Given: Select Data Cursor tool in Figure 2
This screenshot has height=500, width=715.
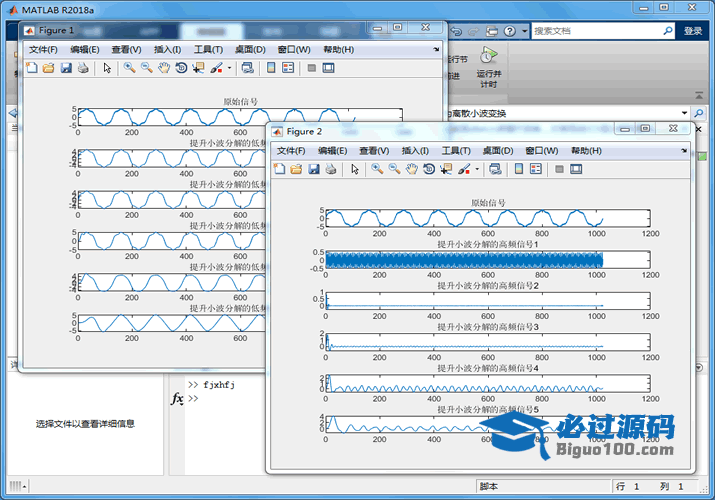Looking at the screenshot, I should point(446,169).
